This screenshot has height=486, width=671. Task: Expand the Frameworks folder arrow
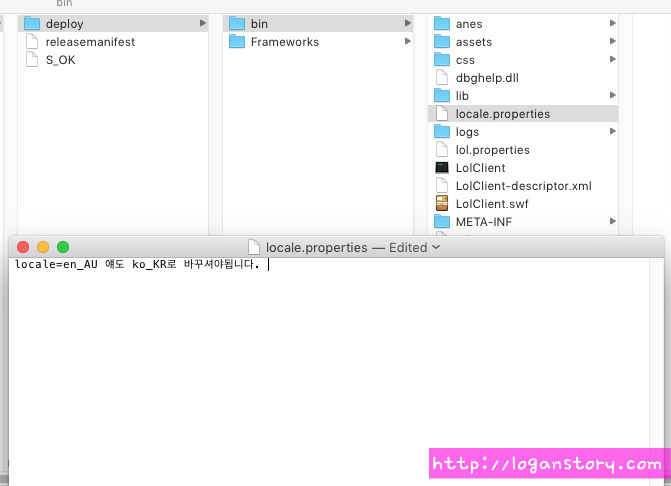tap(408, 41)
